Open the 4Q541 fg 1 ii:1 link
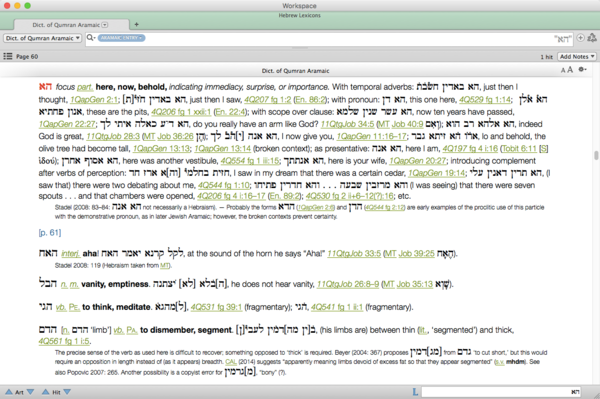Screen dimensions: 600x399 (337, 307)
